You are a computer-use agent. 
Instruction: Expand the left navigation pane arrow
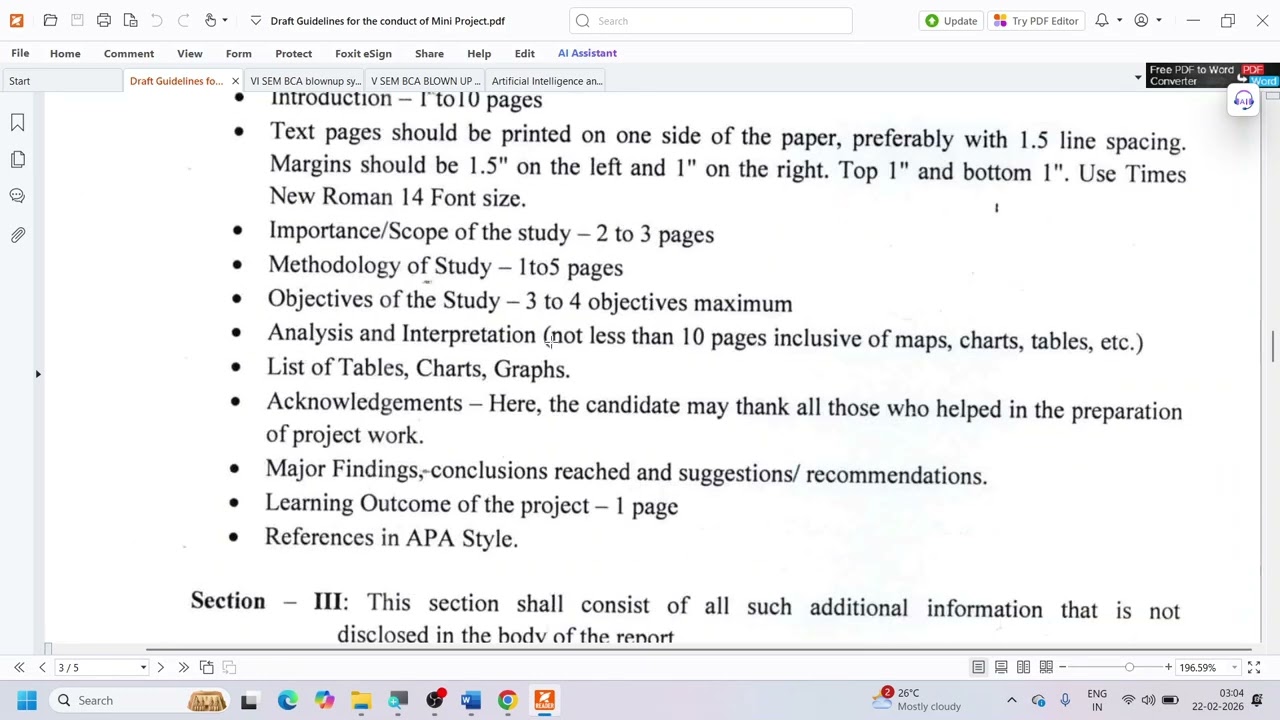(x=38, y=374)
